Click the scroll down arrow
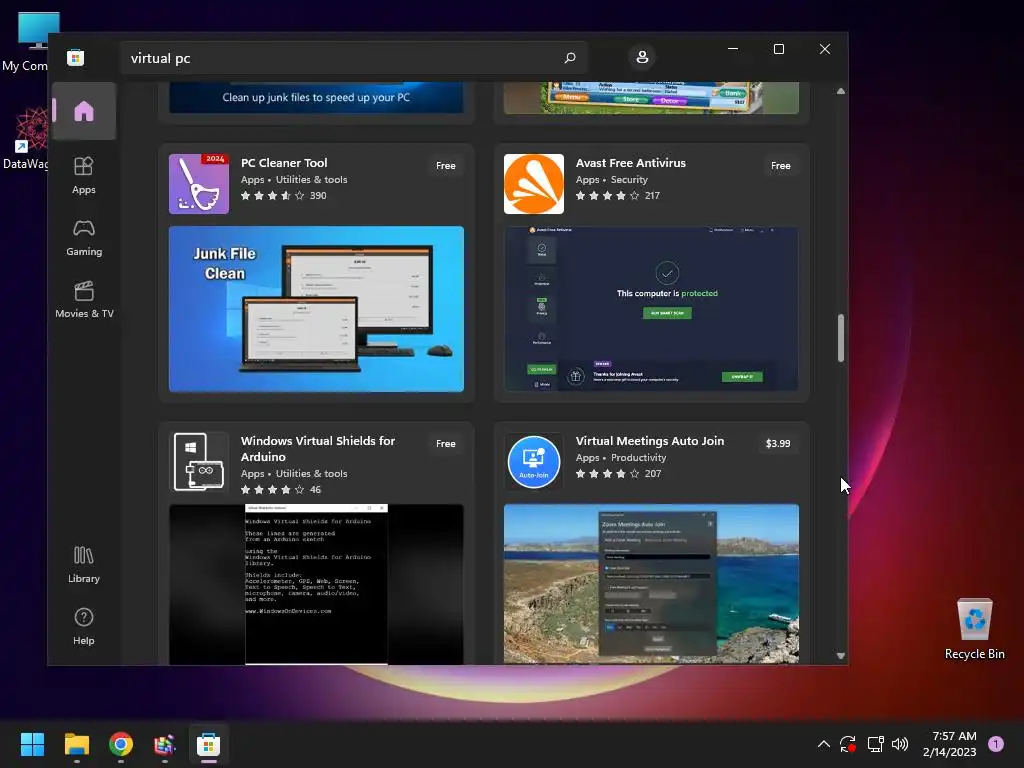 pos(840,656)
